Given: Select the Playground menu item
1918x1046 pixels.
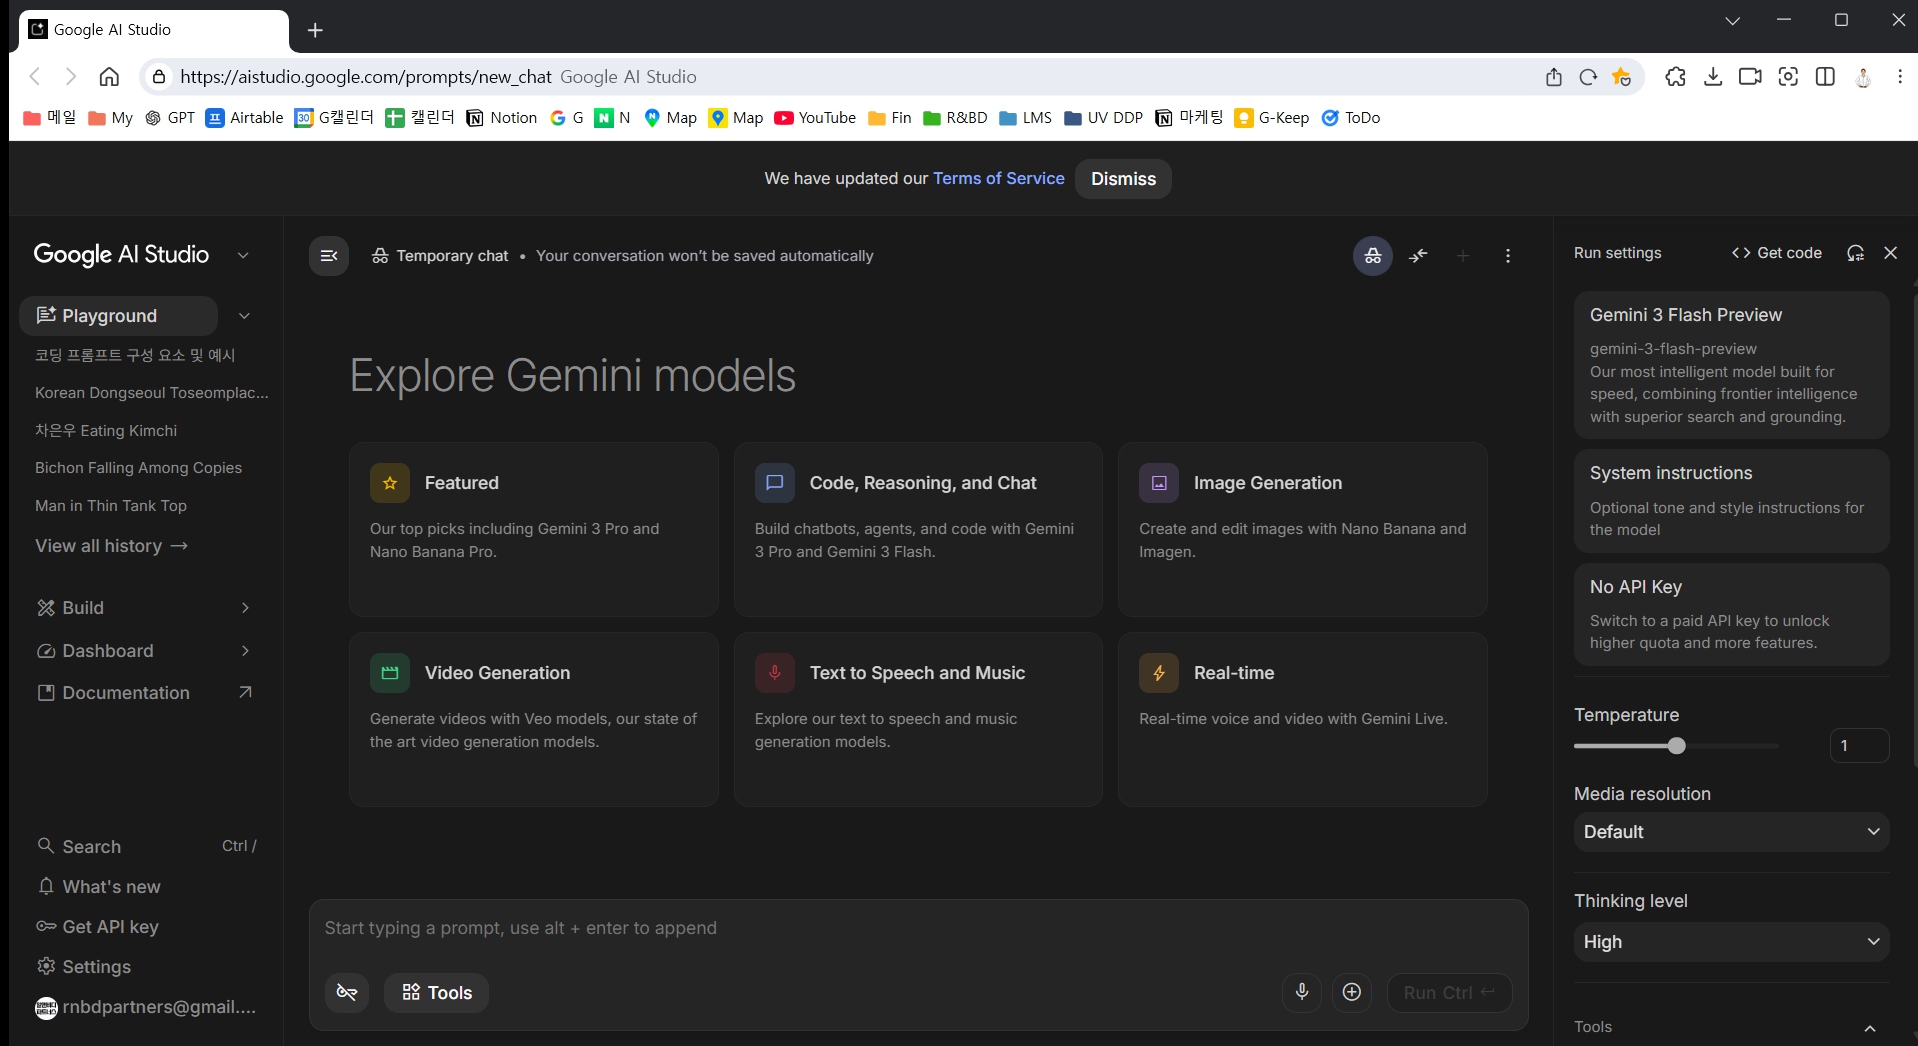Looking at the screenshot, I should tap(118, 316).
